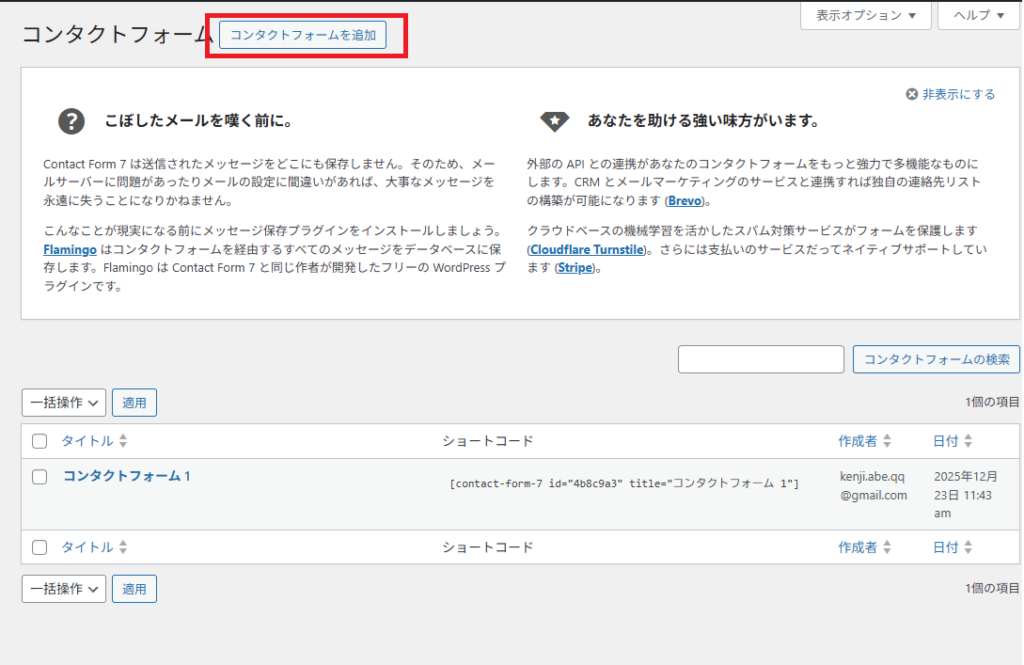Viewport: 1024px width, 665px height.
Task: Click the question mark icon in the notice
Action: tap(71, 121)
